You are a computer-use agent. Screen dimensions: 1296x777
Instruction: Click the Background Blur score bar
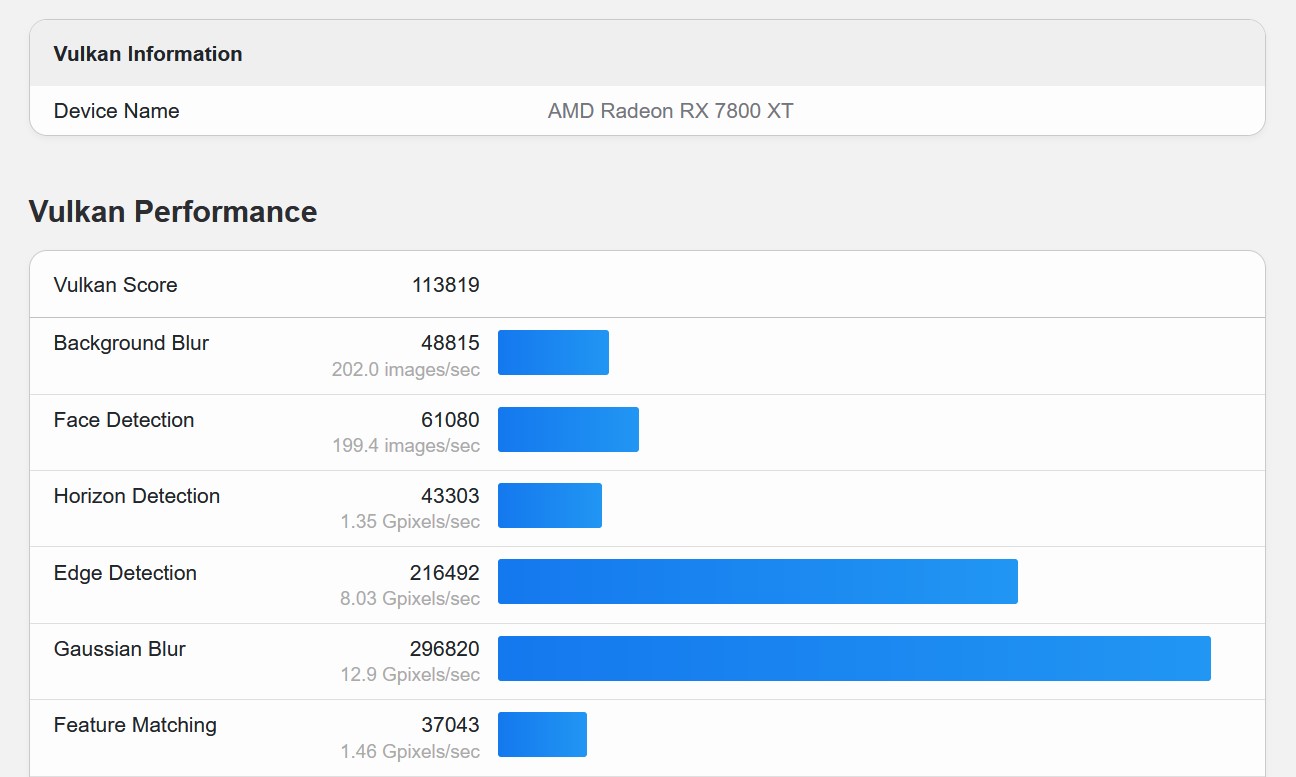553,353
